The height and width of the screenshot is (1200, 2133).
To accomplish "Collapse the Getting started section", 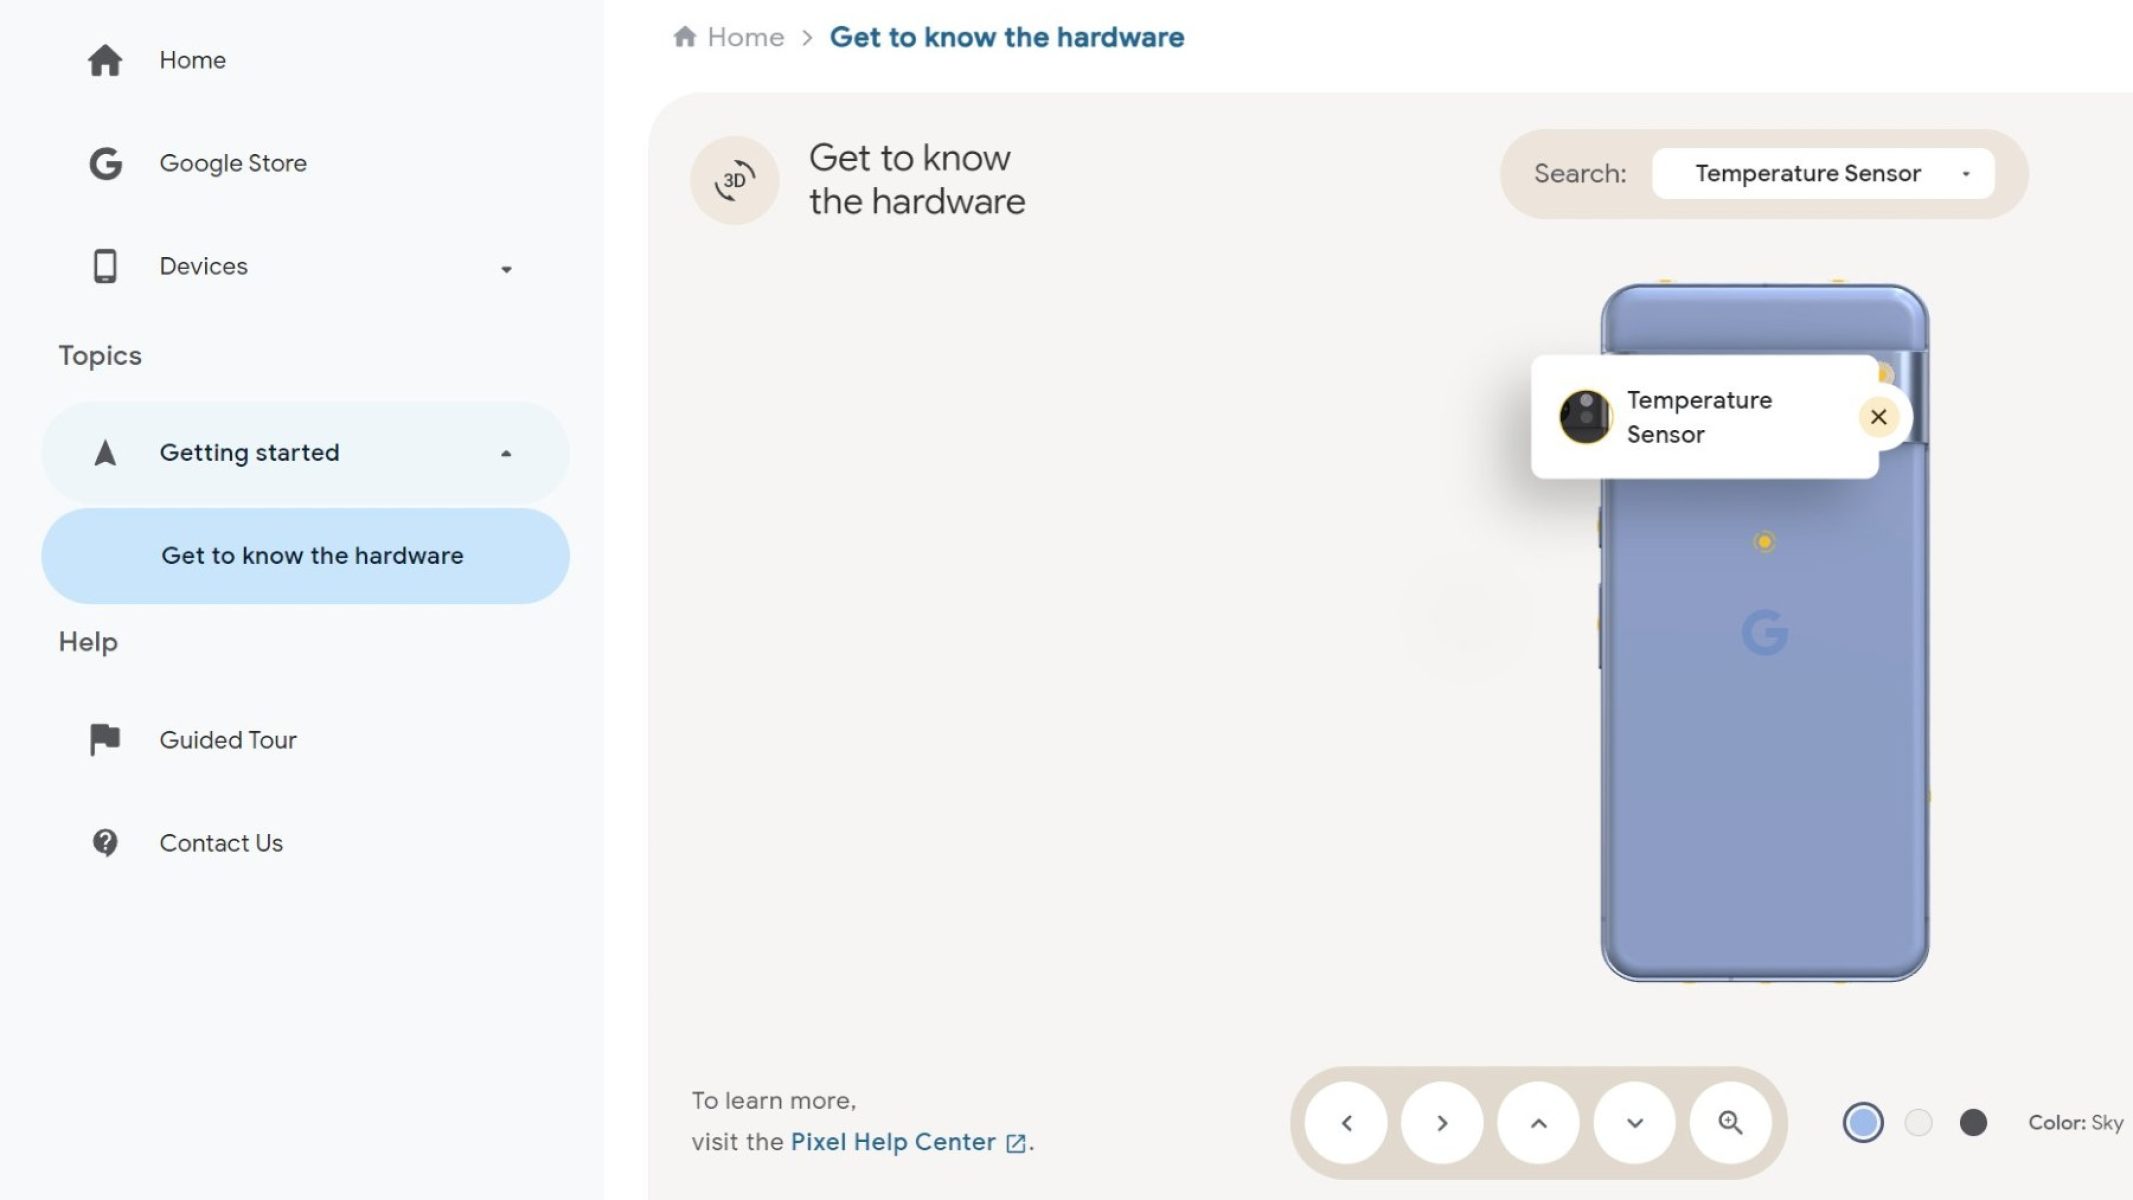I will pos(506,453).
